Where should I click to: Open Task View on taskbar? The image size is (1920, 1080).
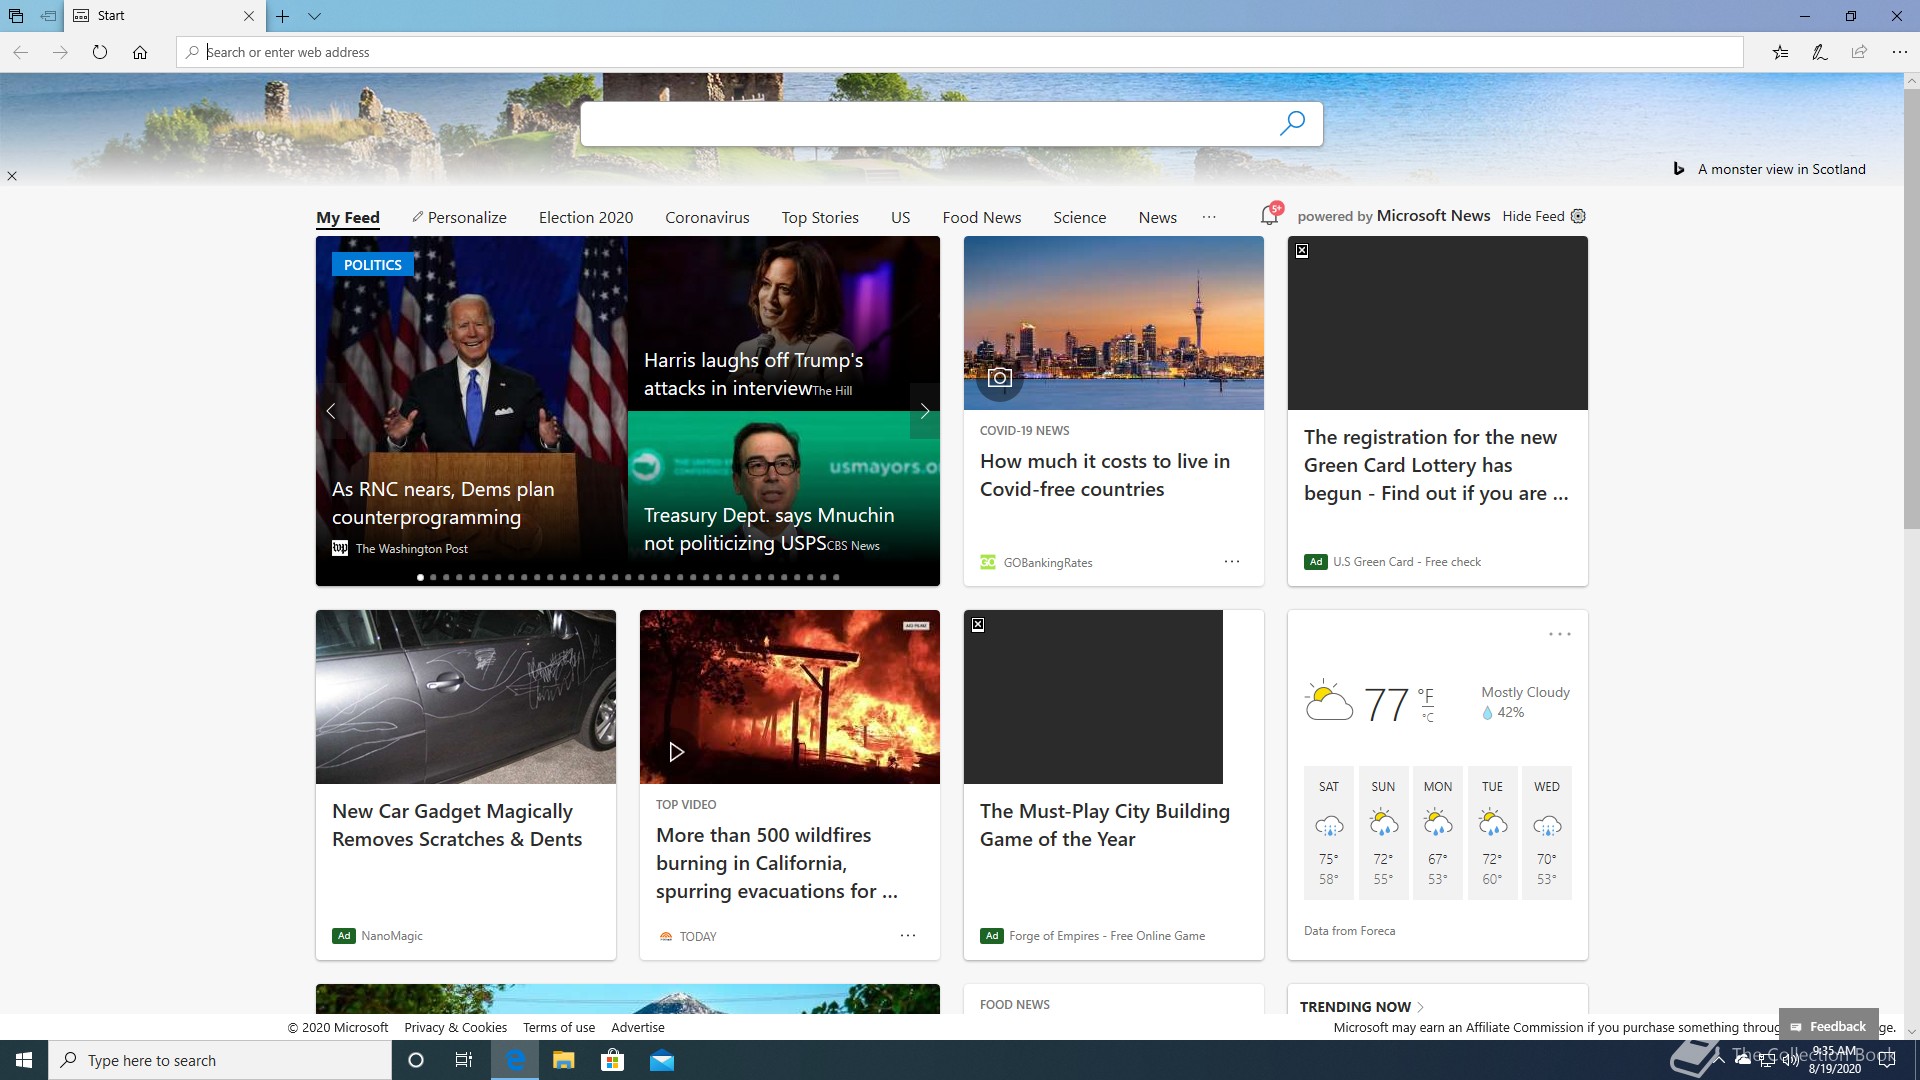(463, 1060)
